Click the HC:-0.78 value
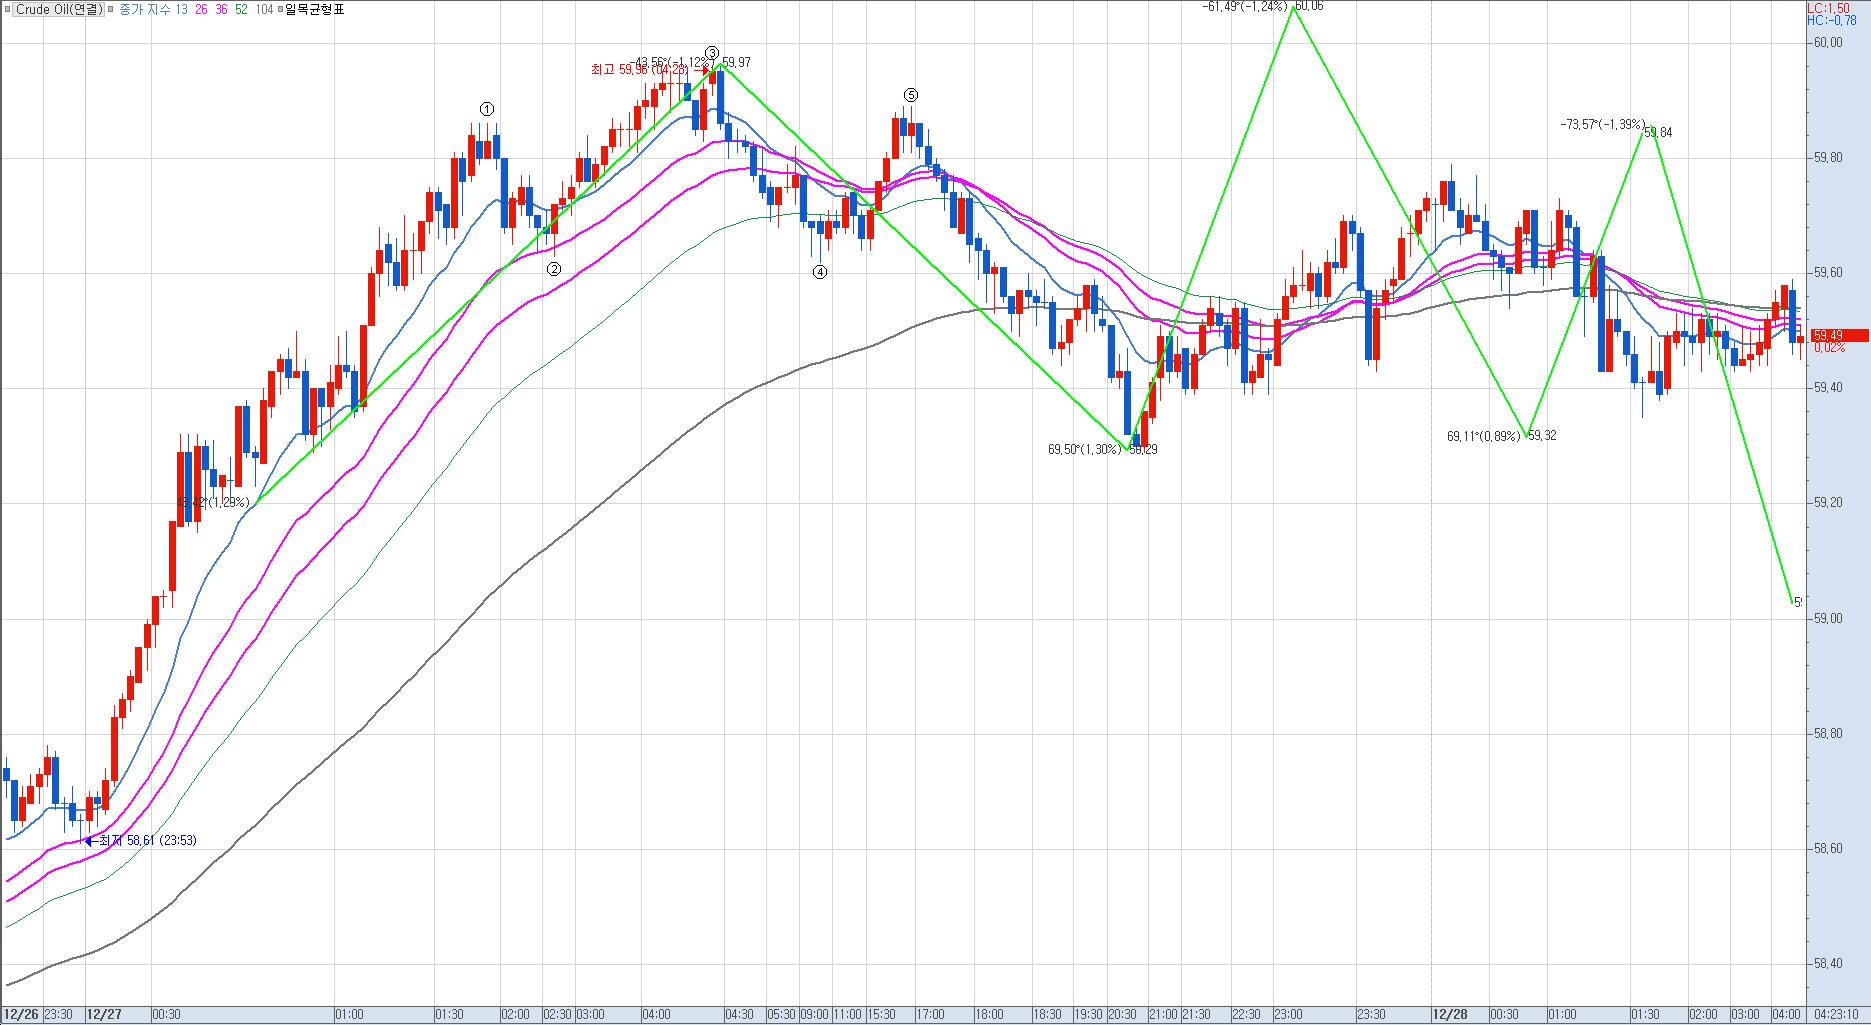Image resolution: width=1871 pixels, height=1025 pixels. [x=1831, y=20]
